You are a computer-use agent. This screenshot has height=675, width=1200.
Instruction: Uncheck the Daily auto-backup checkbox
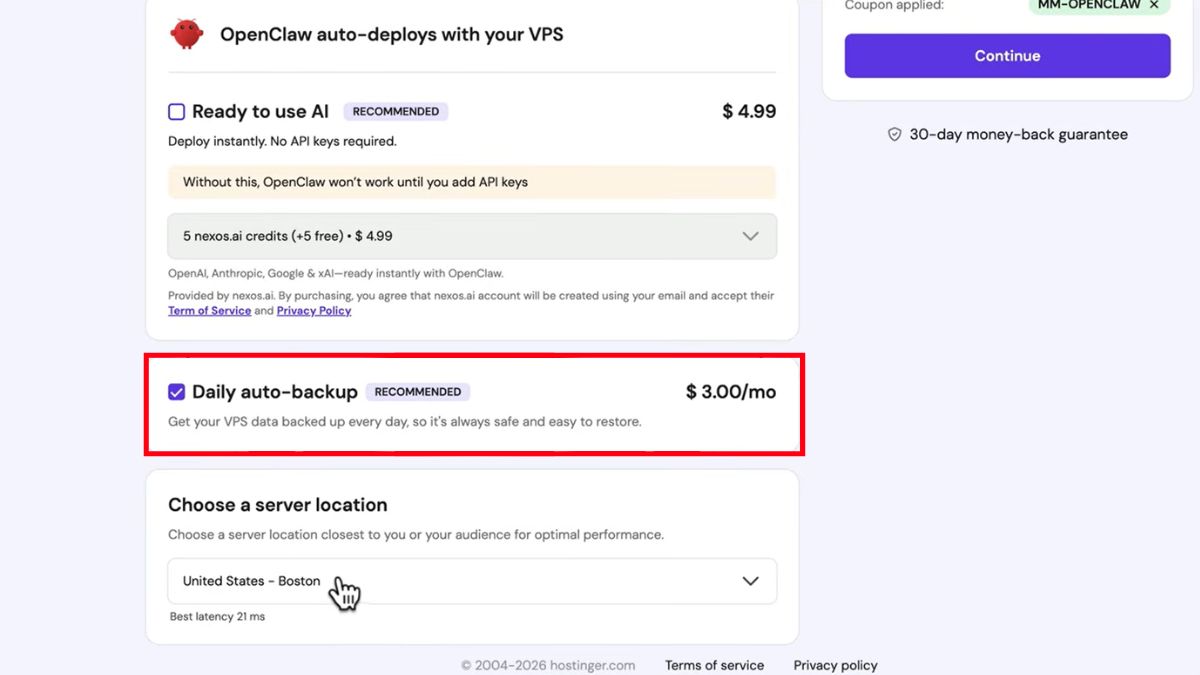point(177,392)
